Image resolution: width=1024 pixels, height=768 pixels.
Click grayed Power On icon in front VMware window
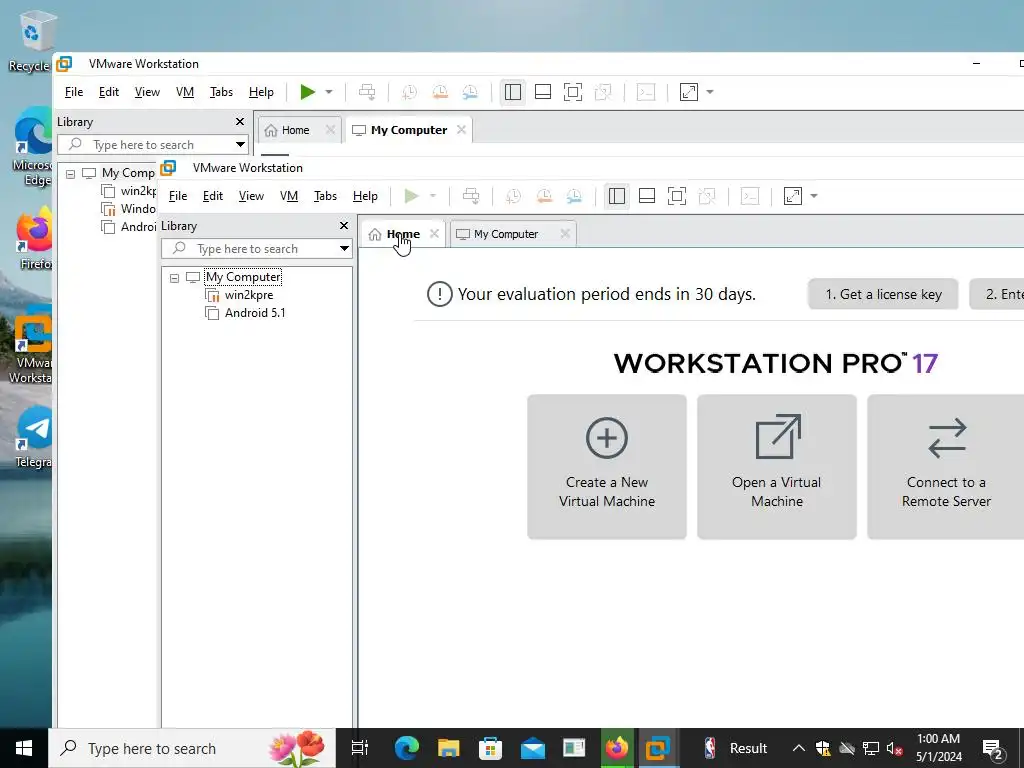click(411, 196)
